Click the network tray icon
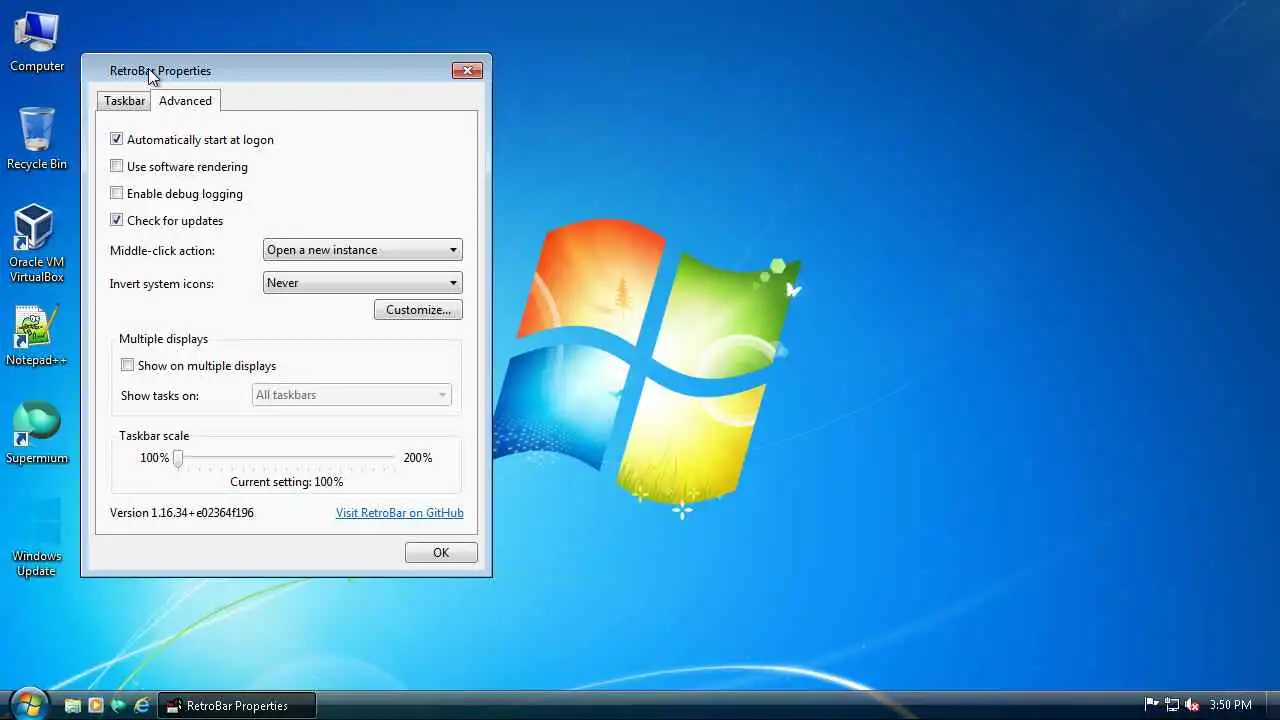 (1172, 705)
